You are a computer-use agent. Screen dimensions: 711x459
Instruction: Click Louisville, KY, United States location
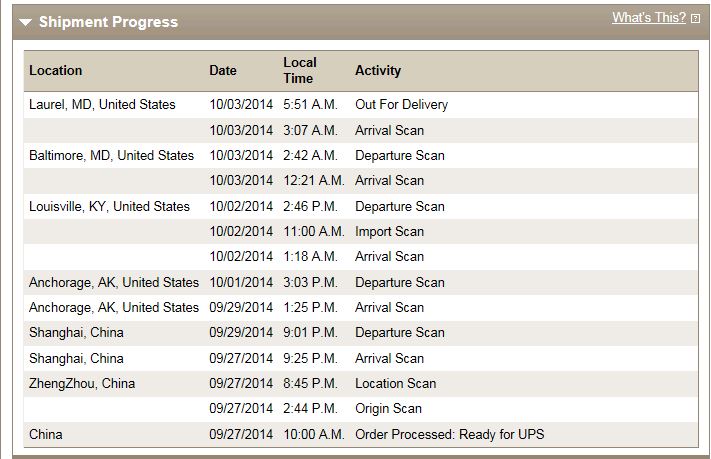pyautogui.click(x=109, y=206)
